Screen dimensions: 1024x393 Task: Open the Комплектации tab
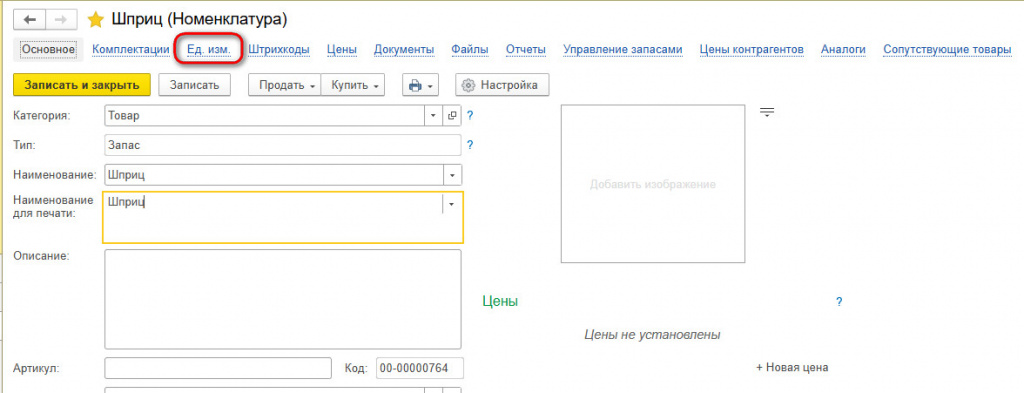[131, 49]
